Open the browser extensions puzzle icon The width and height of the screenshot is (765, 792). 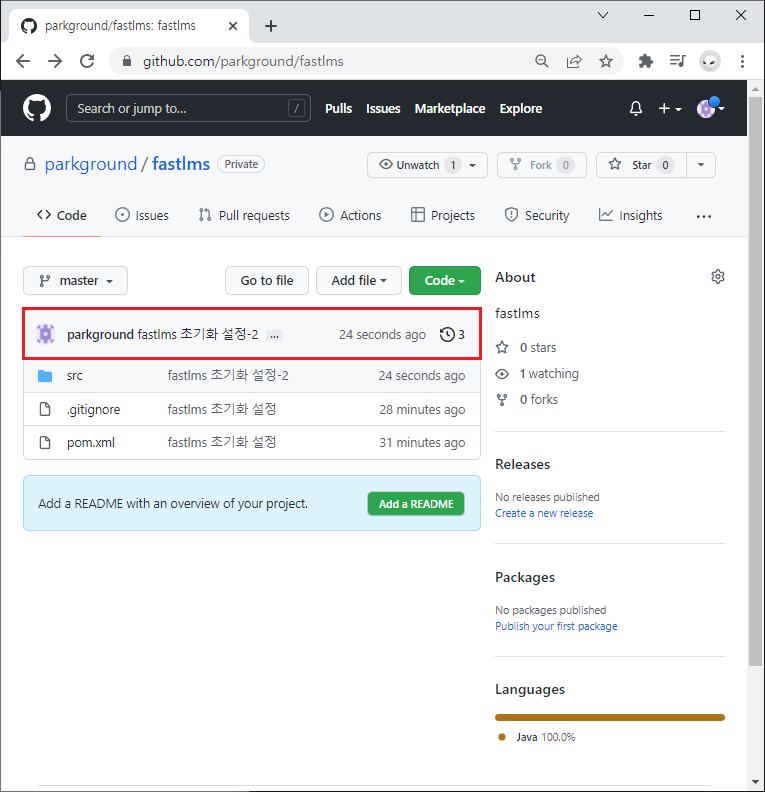[x=645, y=61]
